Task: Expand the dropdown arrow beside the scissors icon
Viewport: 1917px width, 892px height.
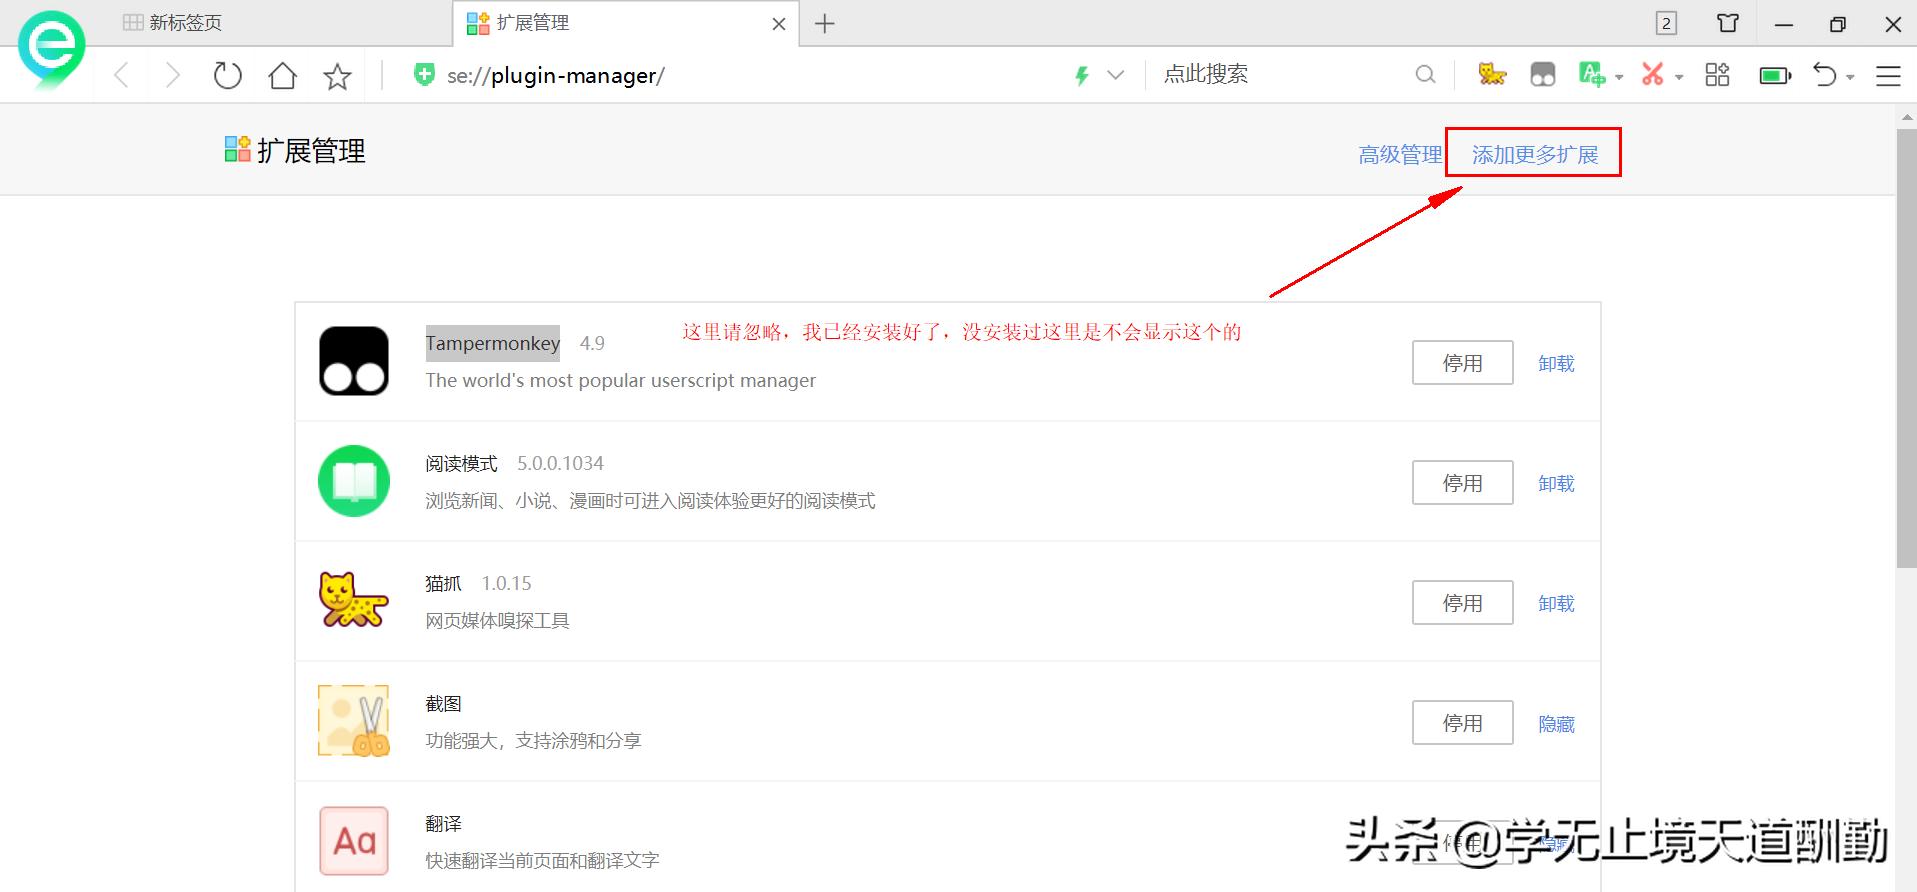Action: [1679, 77]
